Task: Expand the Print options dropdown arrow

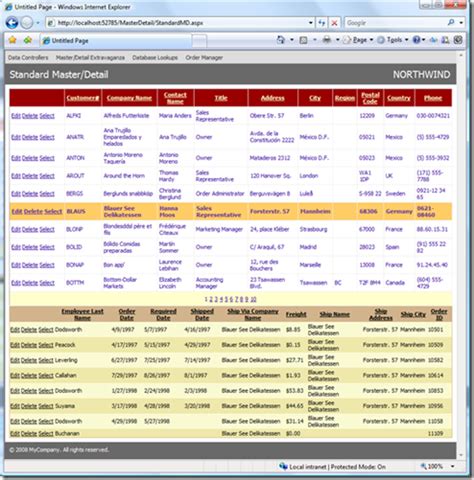Action: tap(337, 40)
